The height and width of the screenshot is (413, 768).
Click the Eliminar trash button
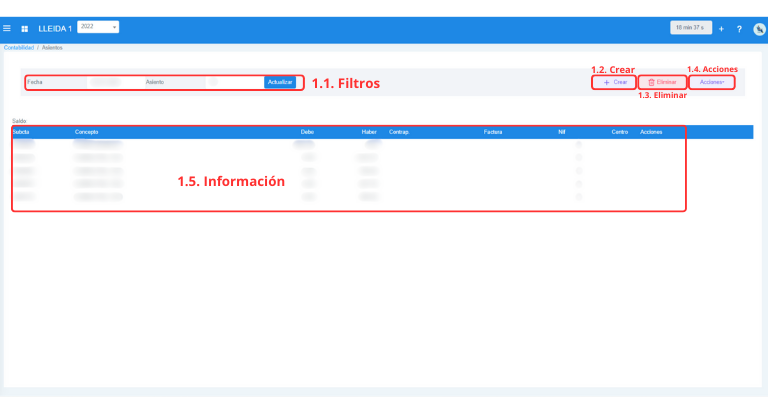[663, 82]
